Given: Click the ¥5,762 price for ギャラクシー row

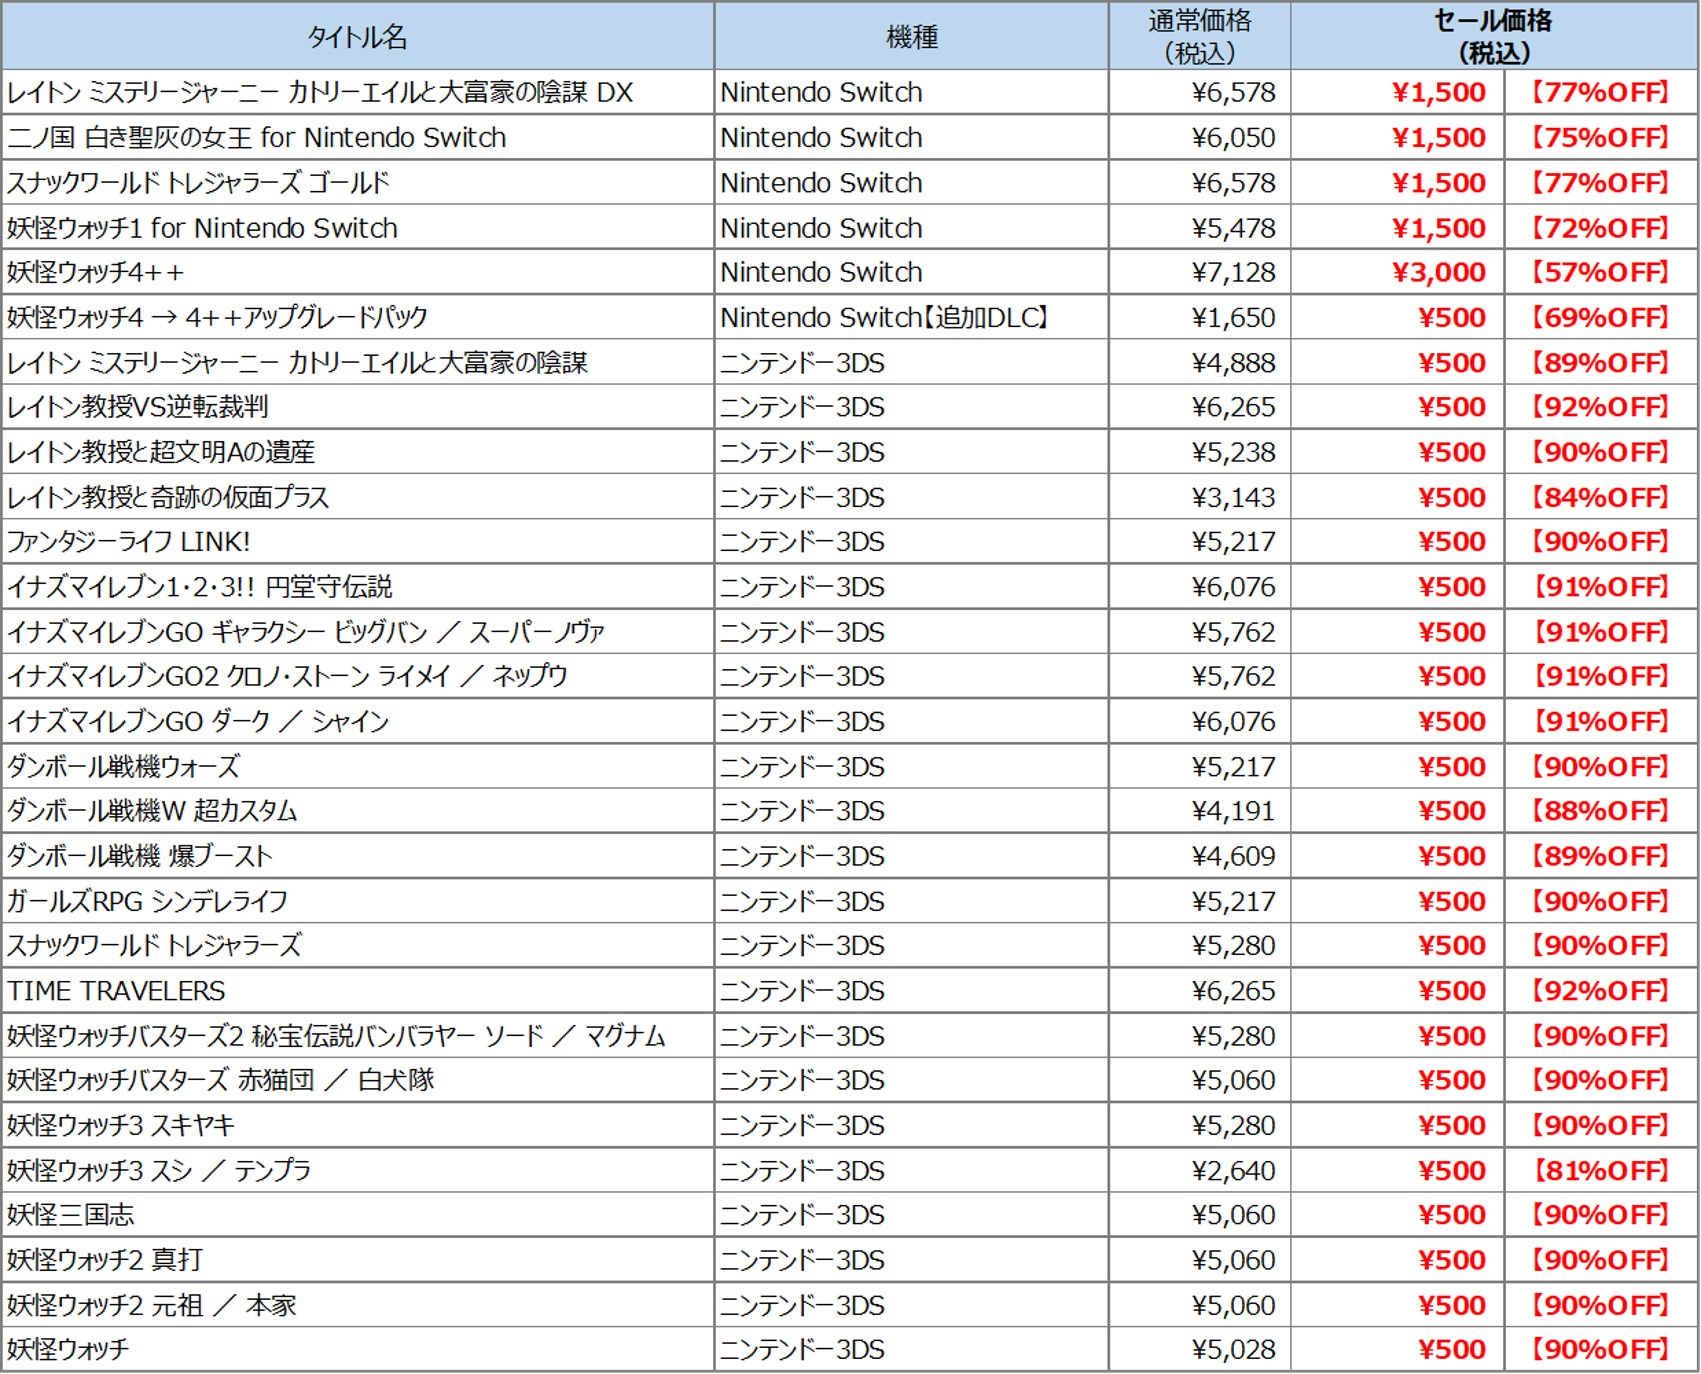Looking at the screenshot, I should point(1233,632).
